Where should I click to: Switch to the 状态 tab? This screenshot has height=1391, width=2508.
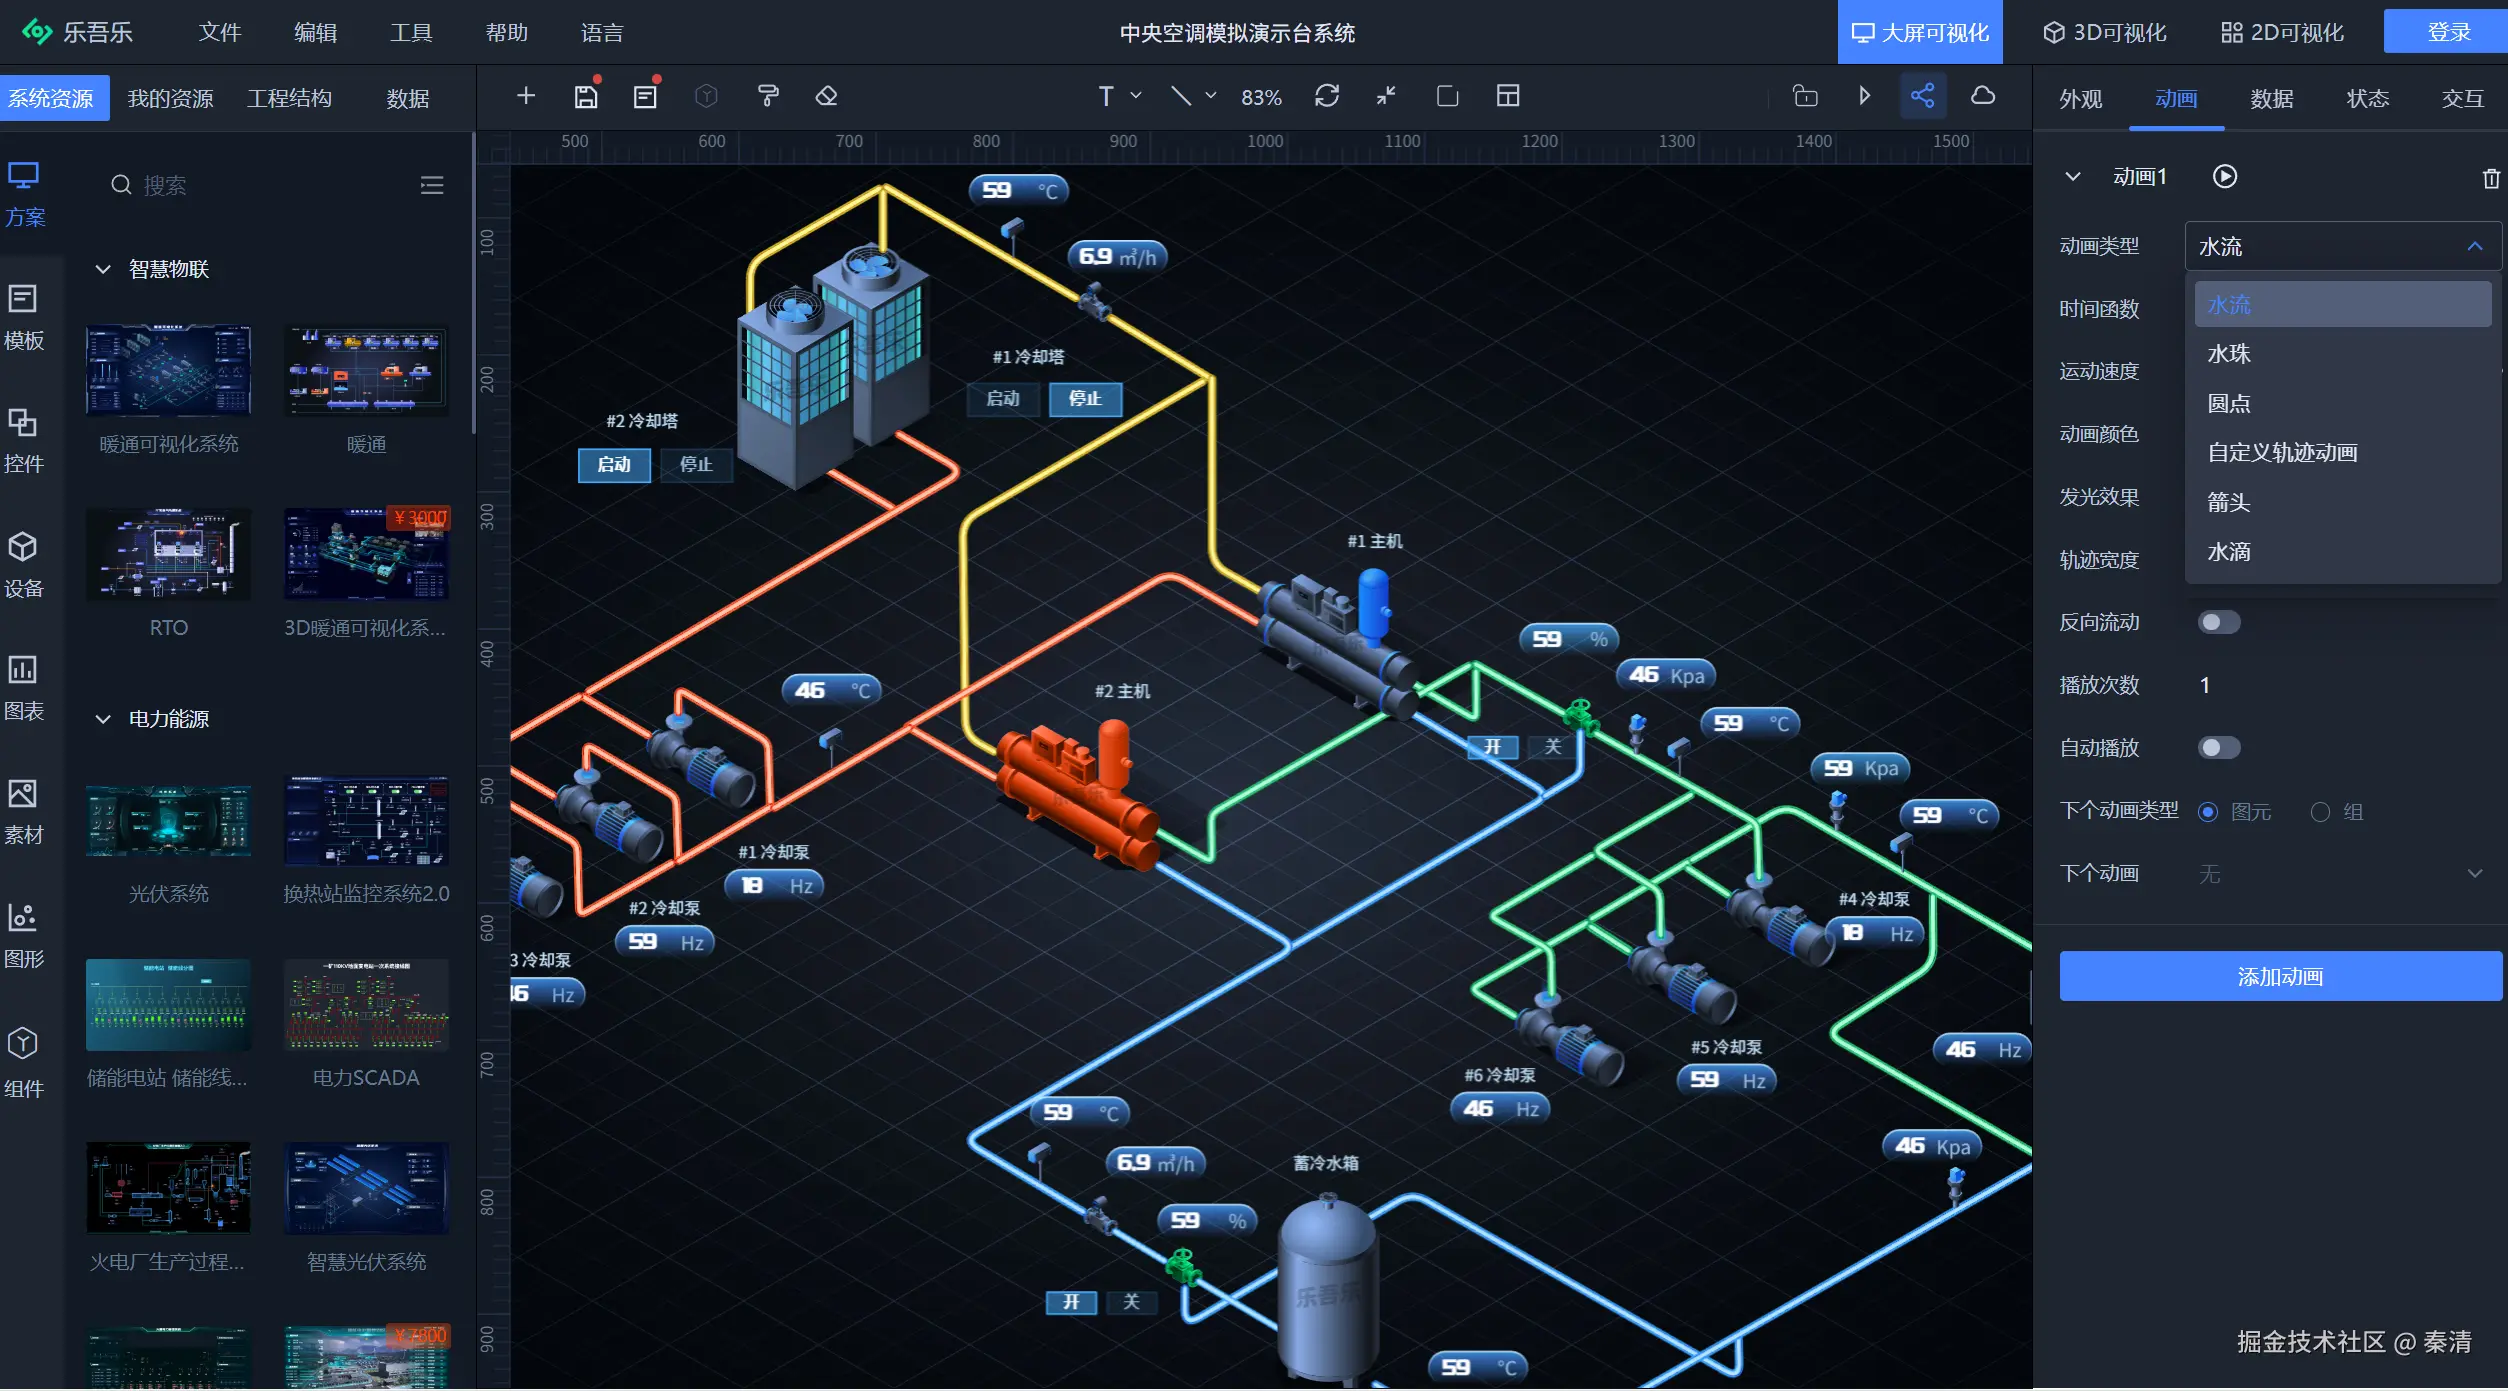(x=2367, y=99)
